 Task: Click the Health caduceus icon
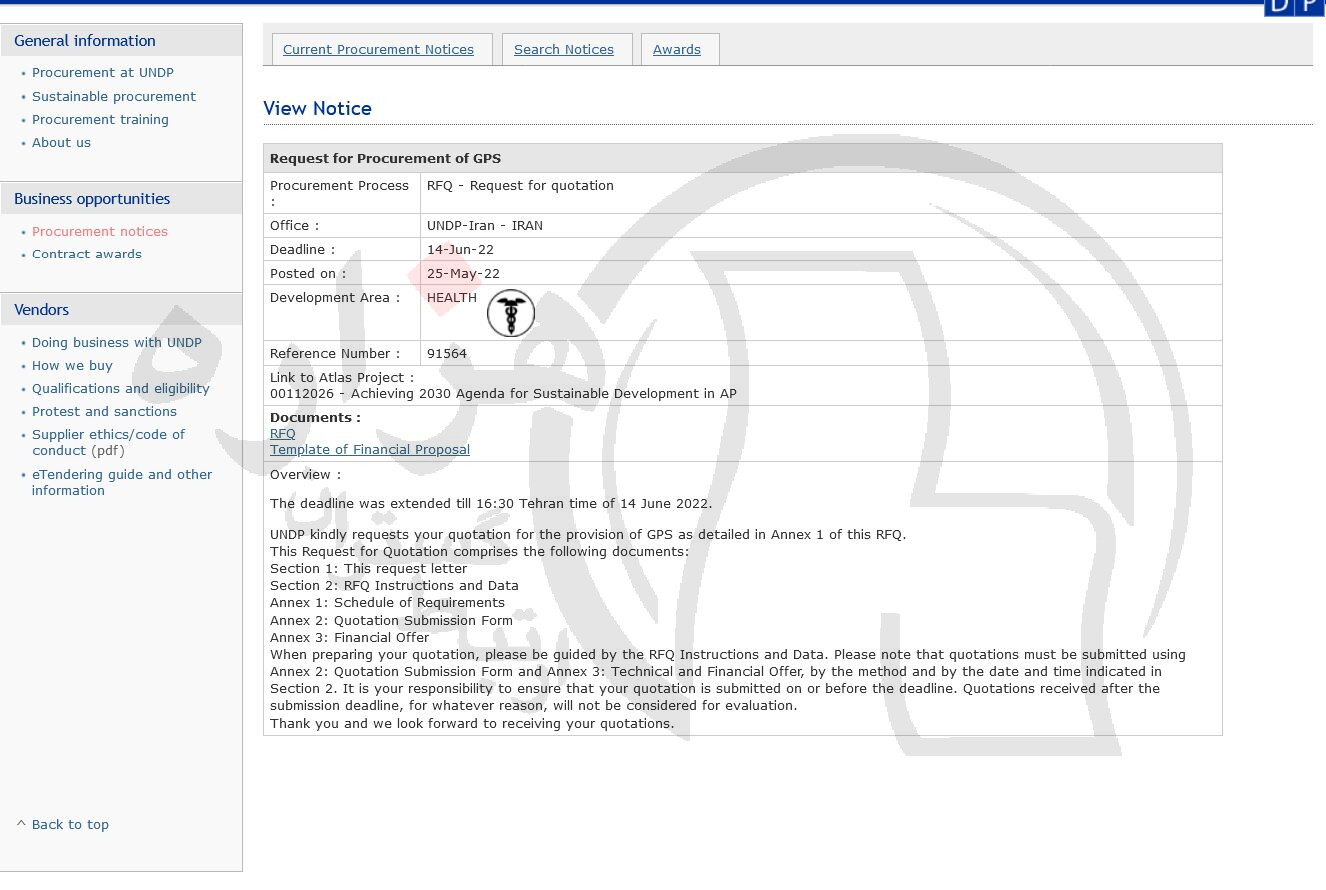(511, 313)
